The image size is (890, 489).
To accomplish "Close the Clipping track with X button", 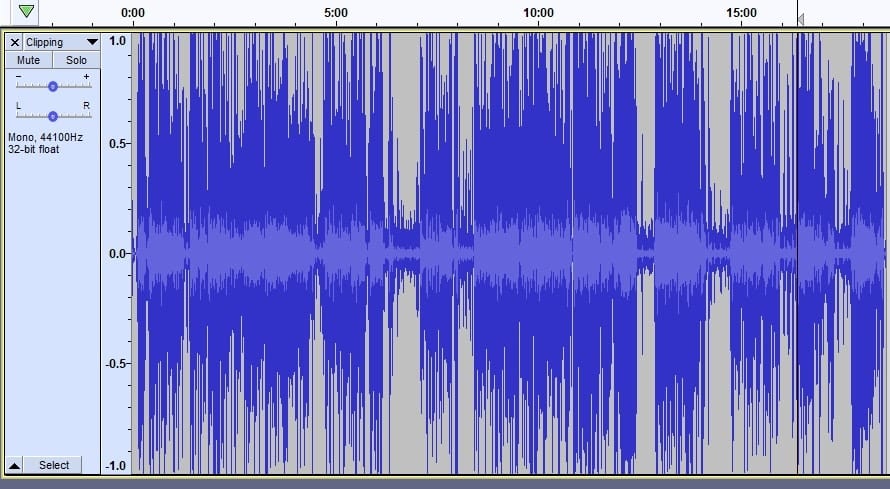I will point(15,43).
